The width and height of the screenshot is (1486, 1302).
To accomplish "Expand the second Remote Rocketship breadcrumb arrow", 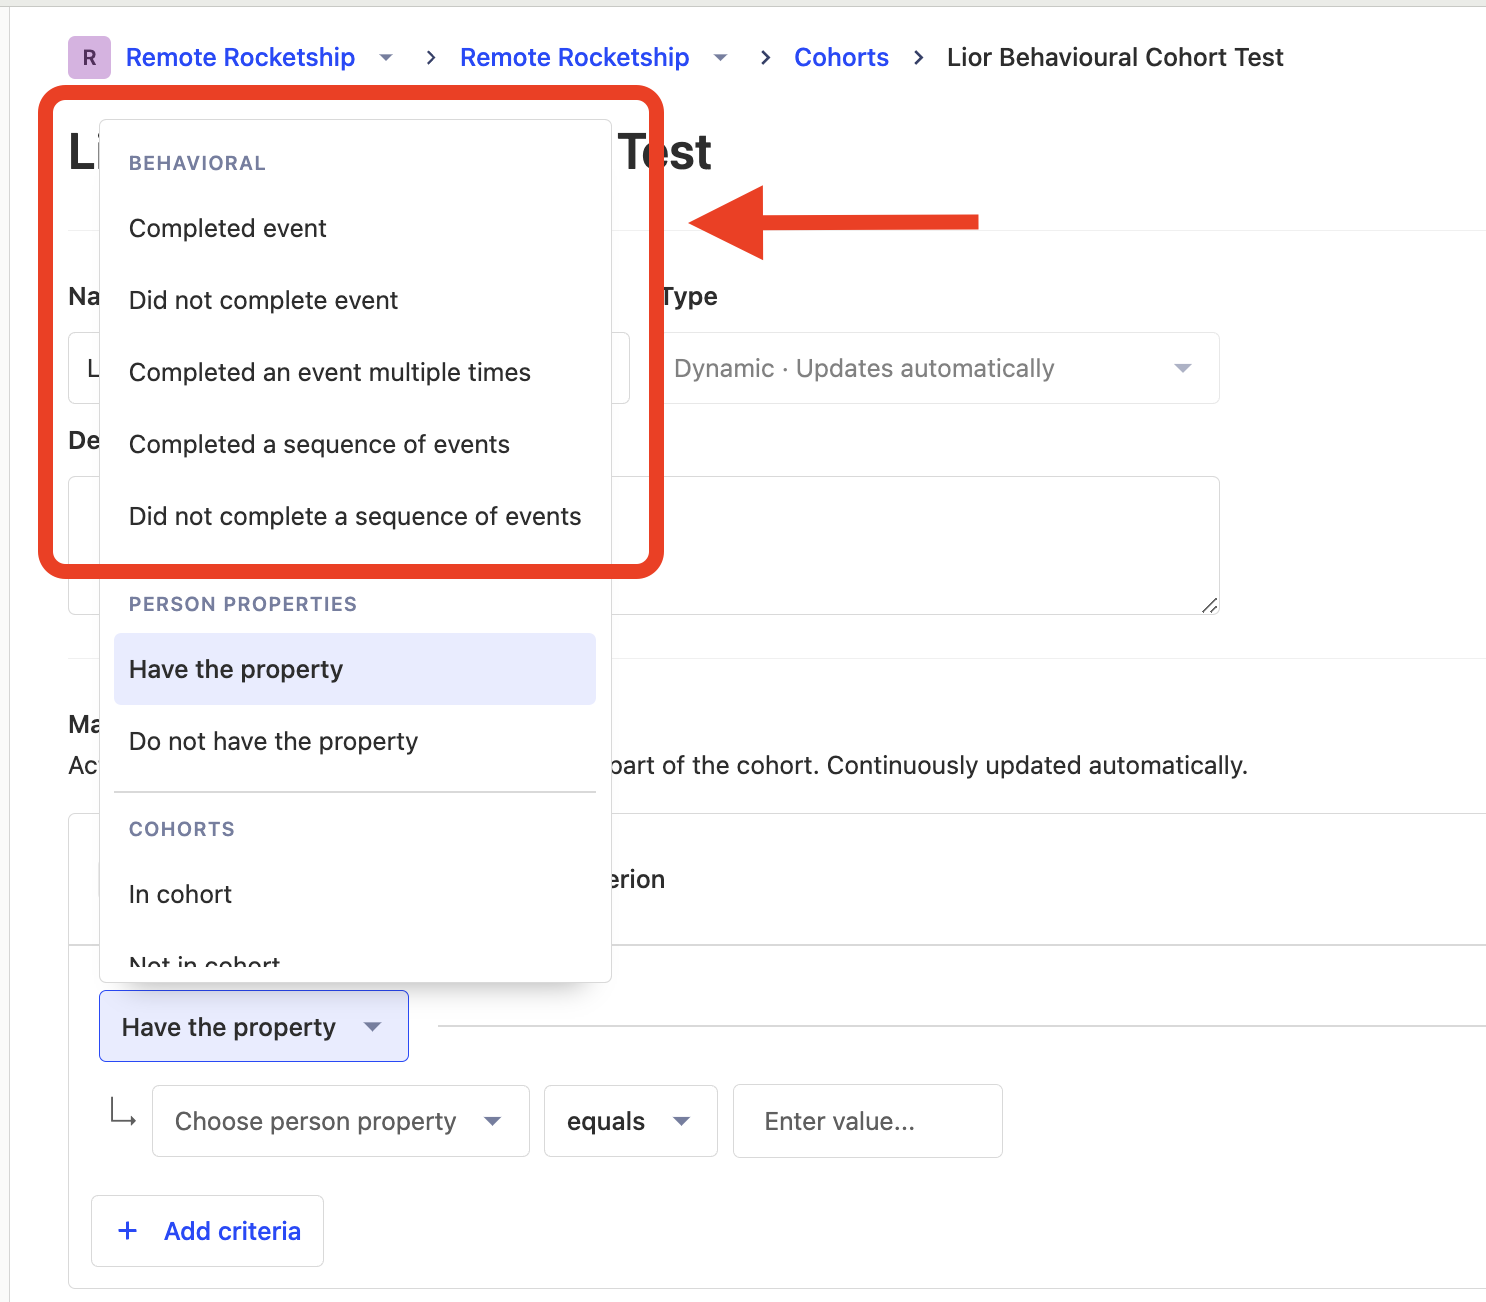I will tap(720, 58).
